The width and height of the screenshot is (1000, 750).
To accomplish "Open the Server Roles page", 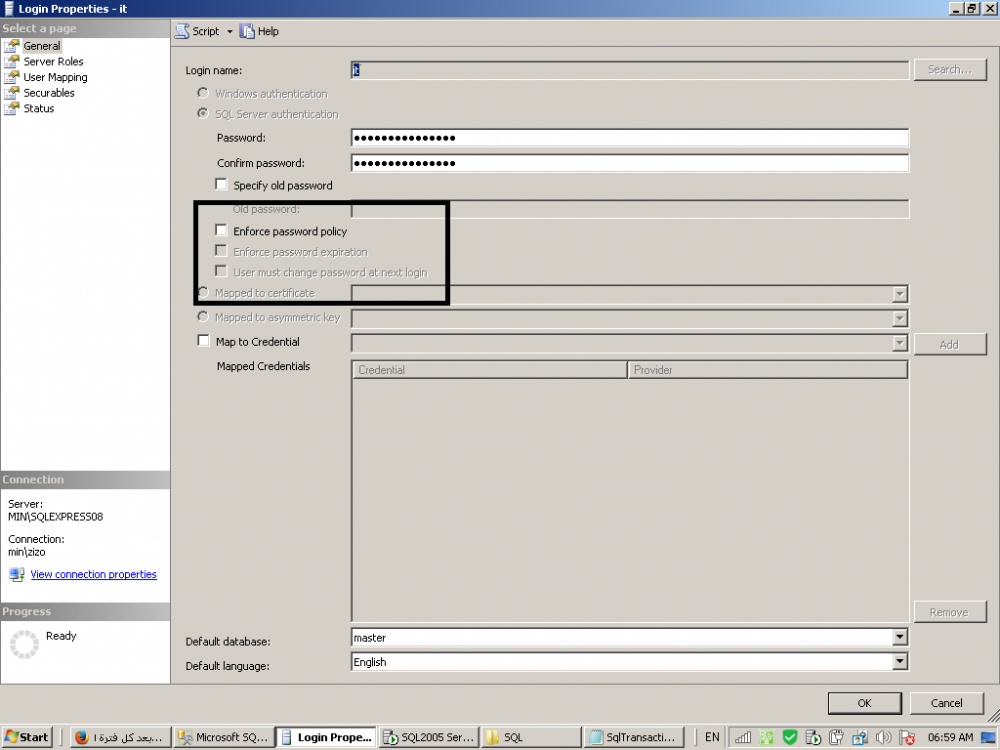I will [54, 61].
